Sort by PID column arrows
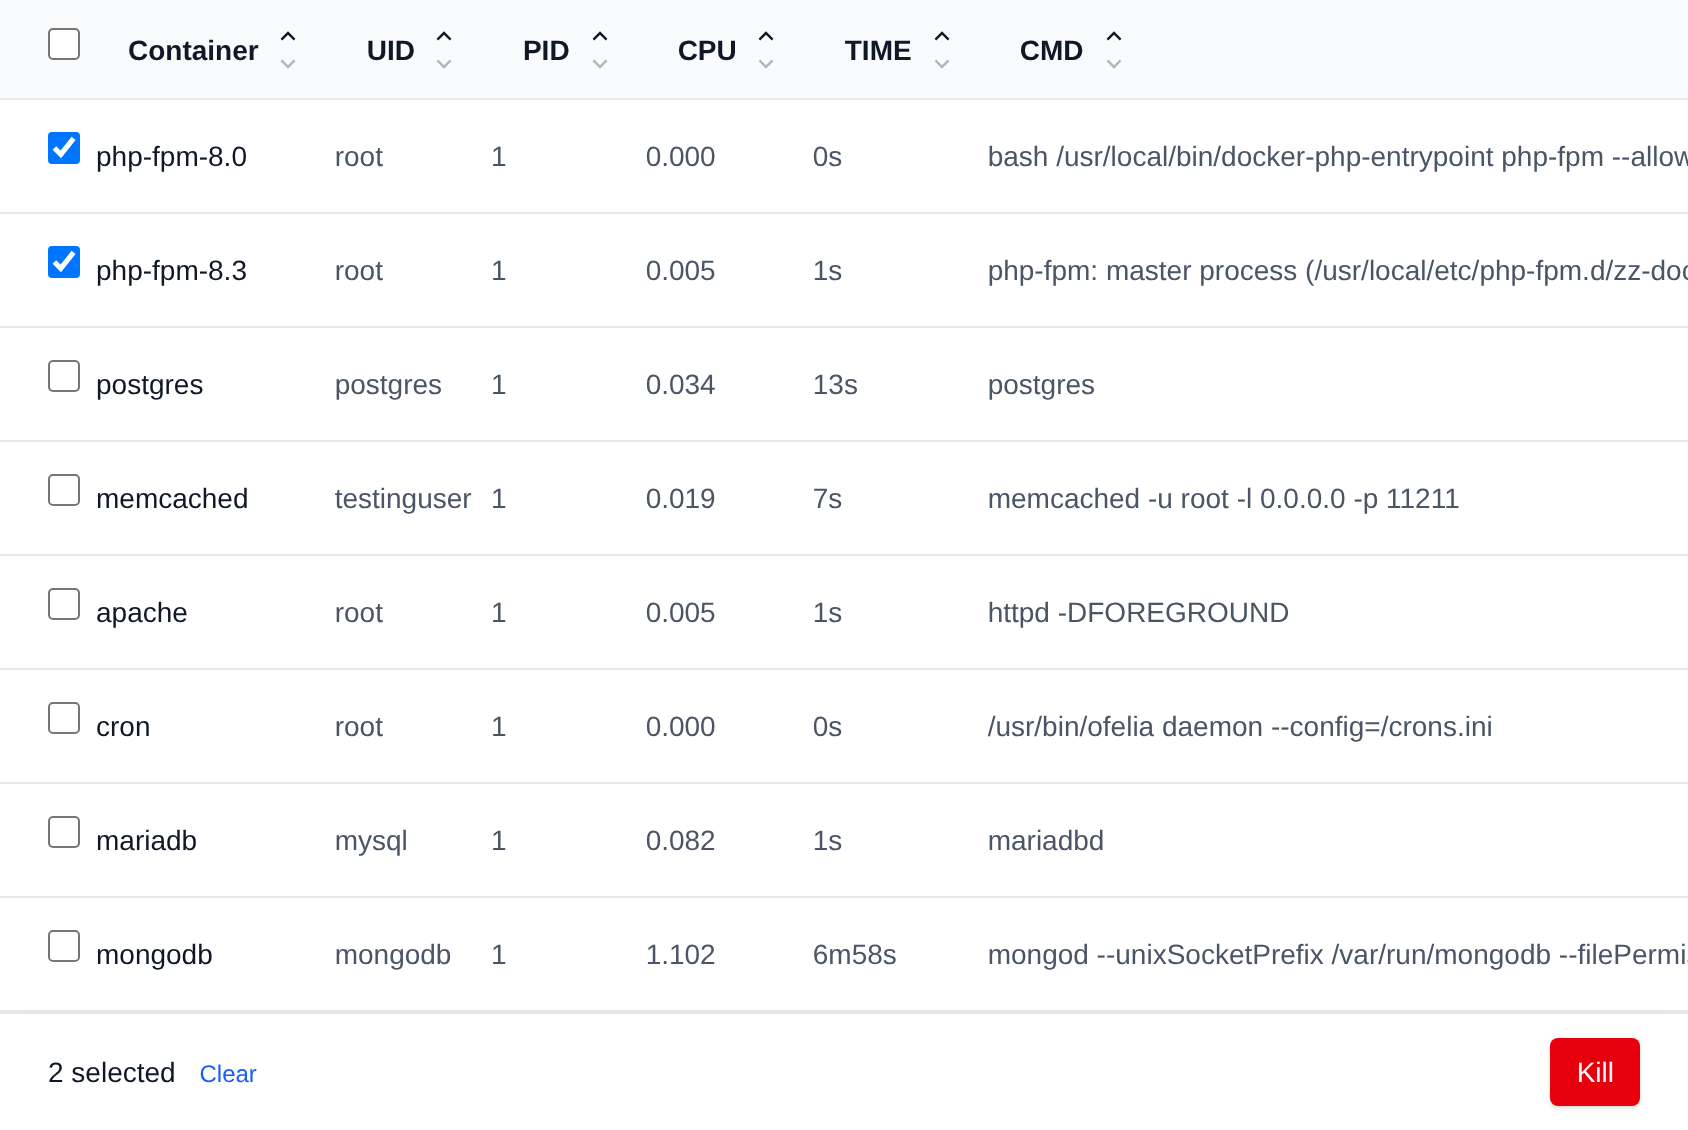 (x=600, y=50)
